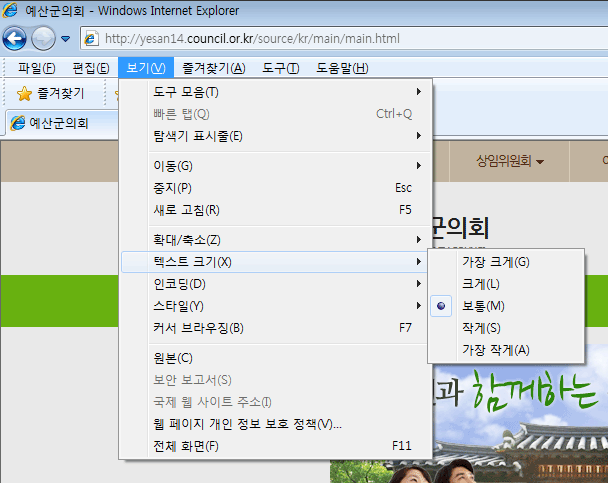Viewport: 608px width, 483px height.
Task: Open the recent pages history dropdown arrow
Action: point(66,39)
